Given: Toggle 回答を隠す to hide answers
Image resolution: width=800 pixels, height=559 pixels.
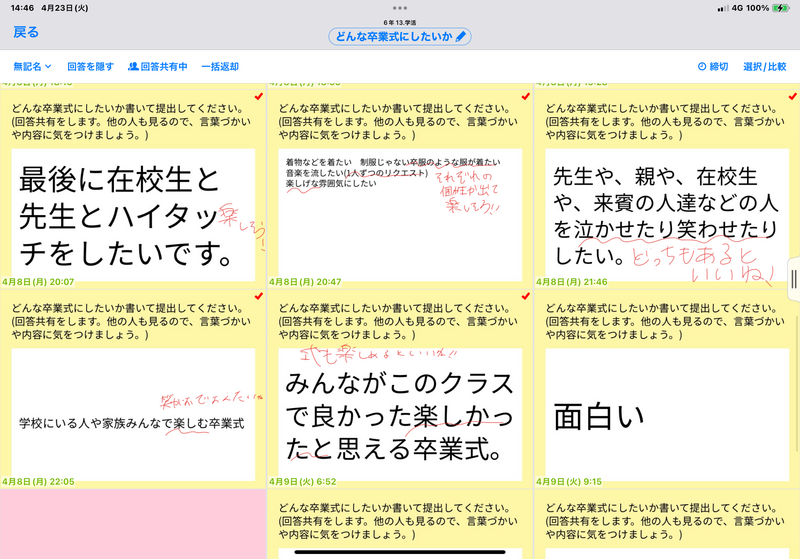Looking at the screenshot, I should coord(90,67).
